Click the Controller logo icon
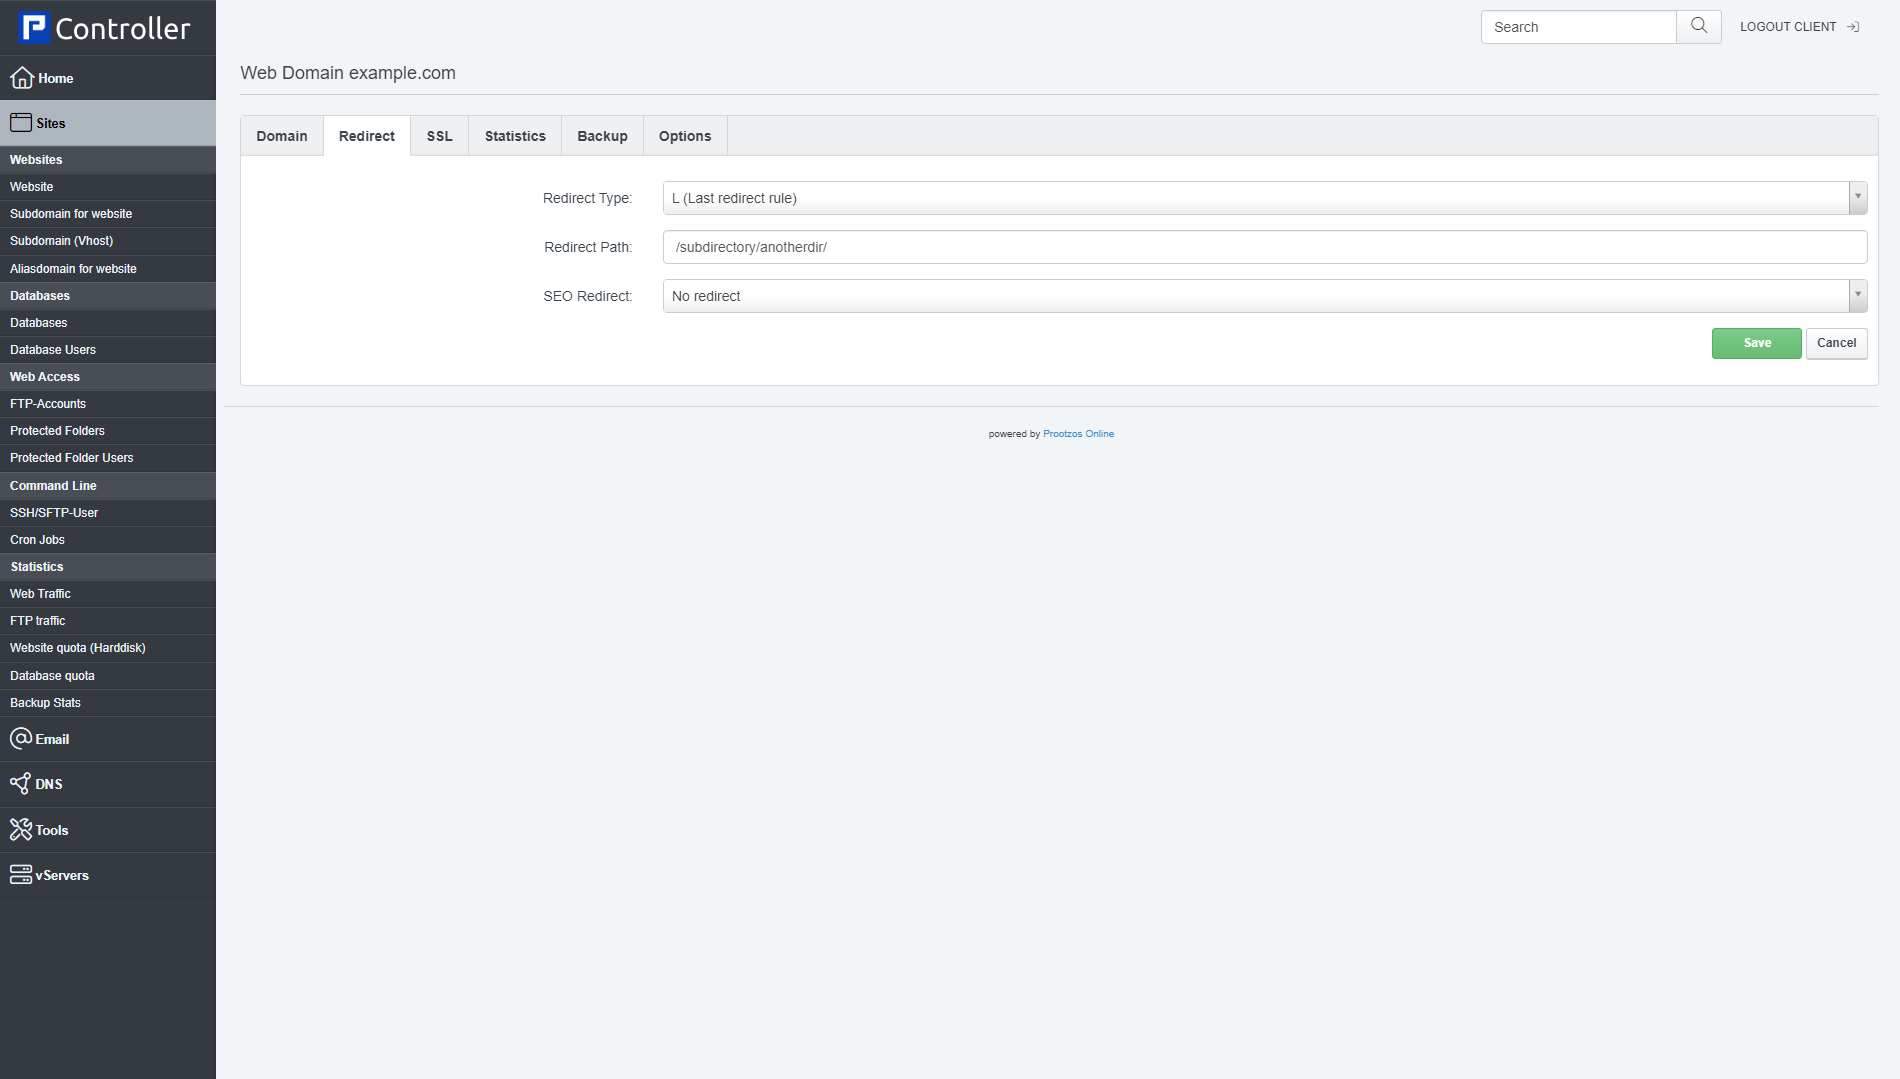 click(x=34, y=28)
